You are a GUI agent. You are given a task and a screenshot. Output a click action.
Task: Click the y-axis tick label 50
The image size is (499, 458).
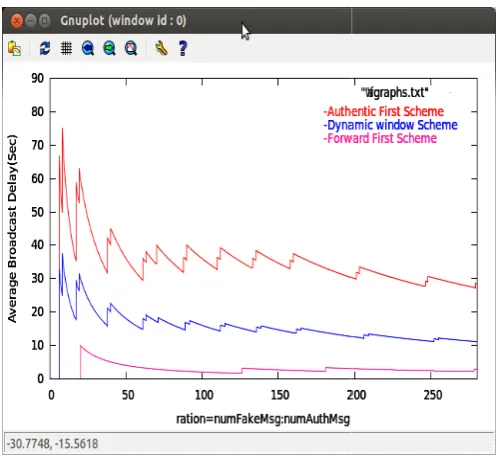(38, 212)
